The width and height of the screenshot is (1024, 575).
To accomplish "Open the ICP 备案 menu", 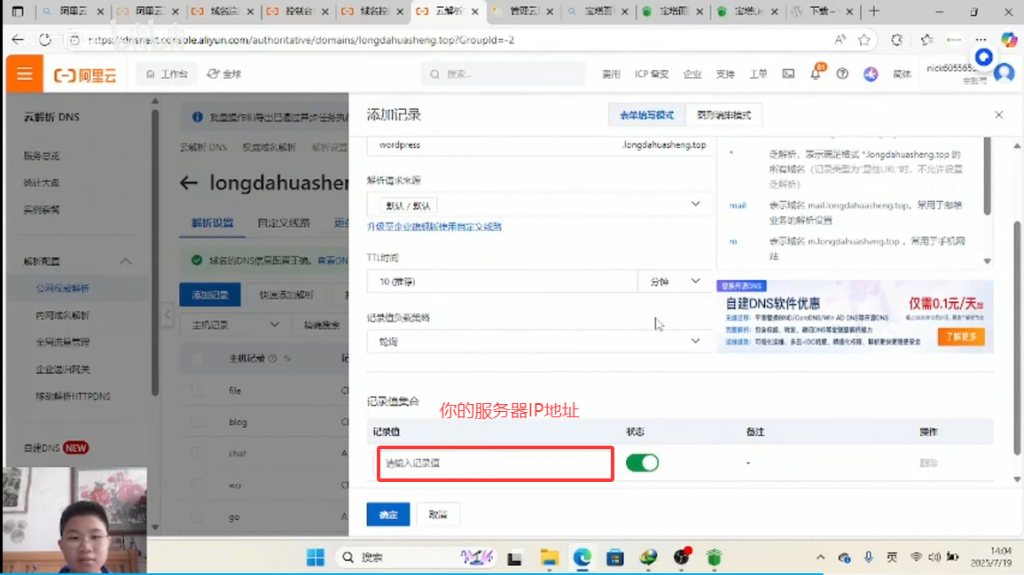I will [651, 74].
